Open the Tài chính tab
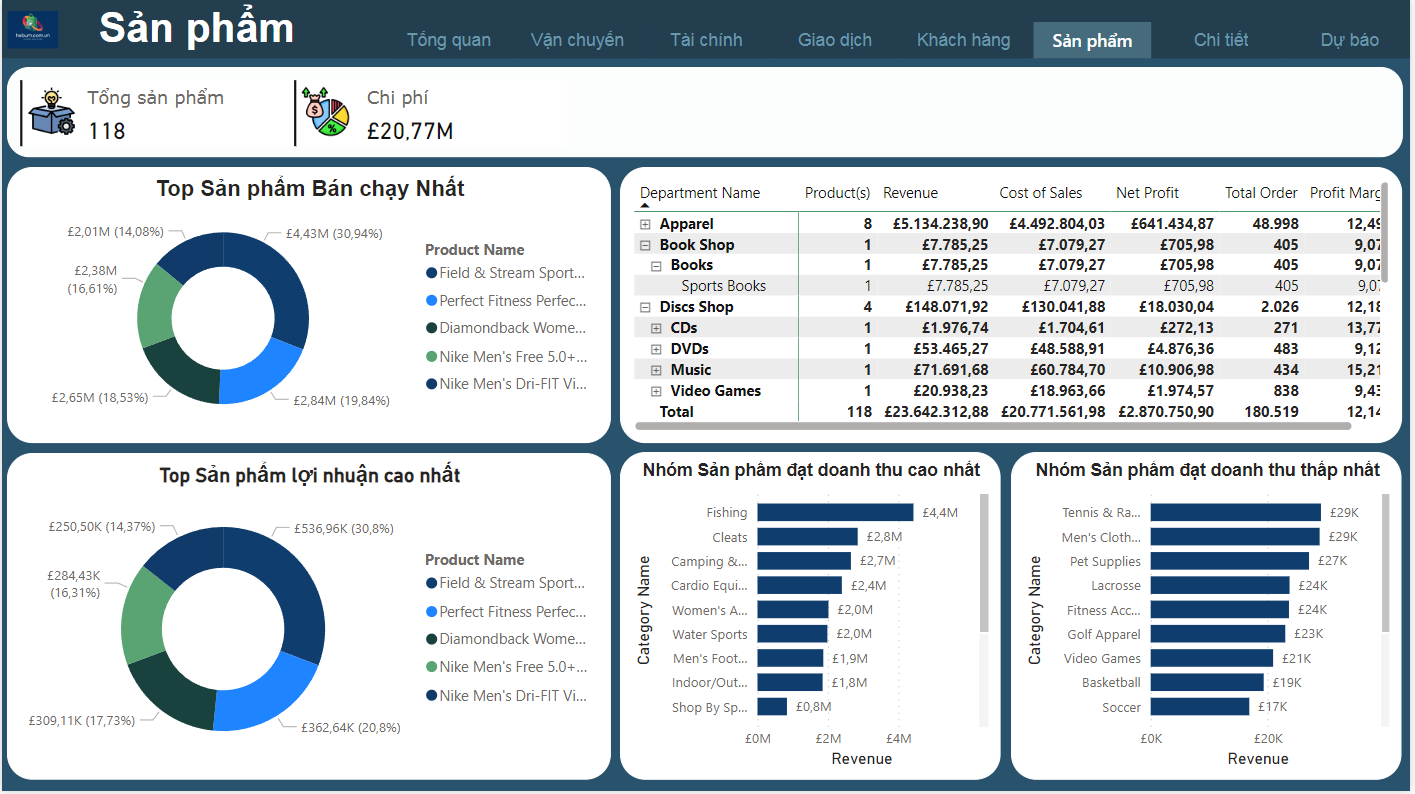 pos(706,40)
